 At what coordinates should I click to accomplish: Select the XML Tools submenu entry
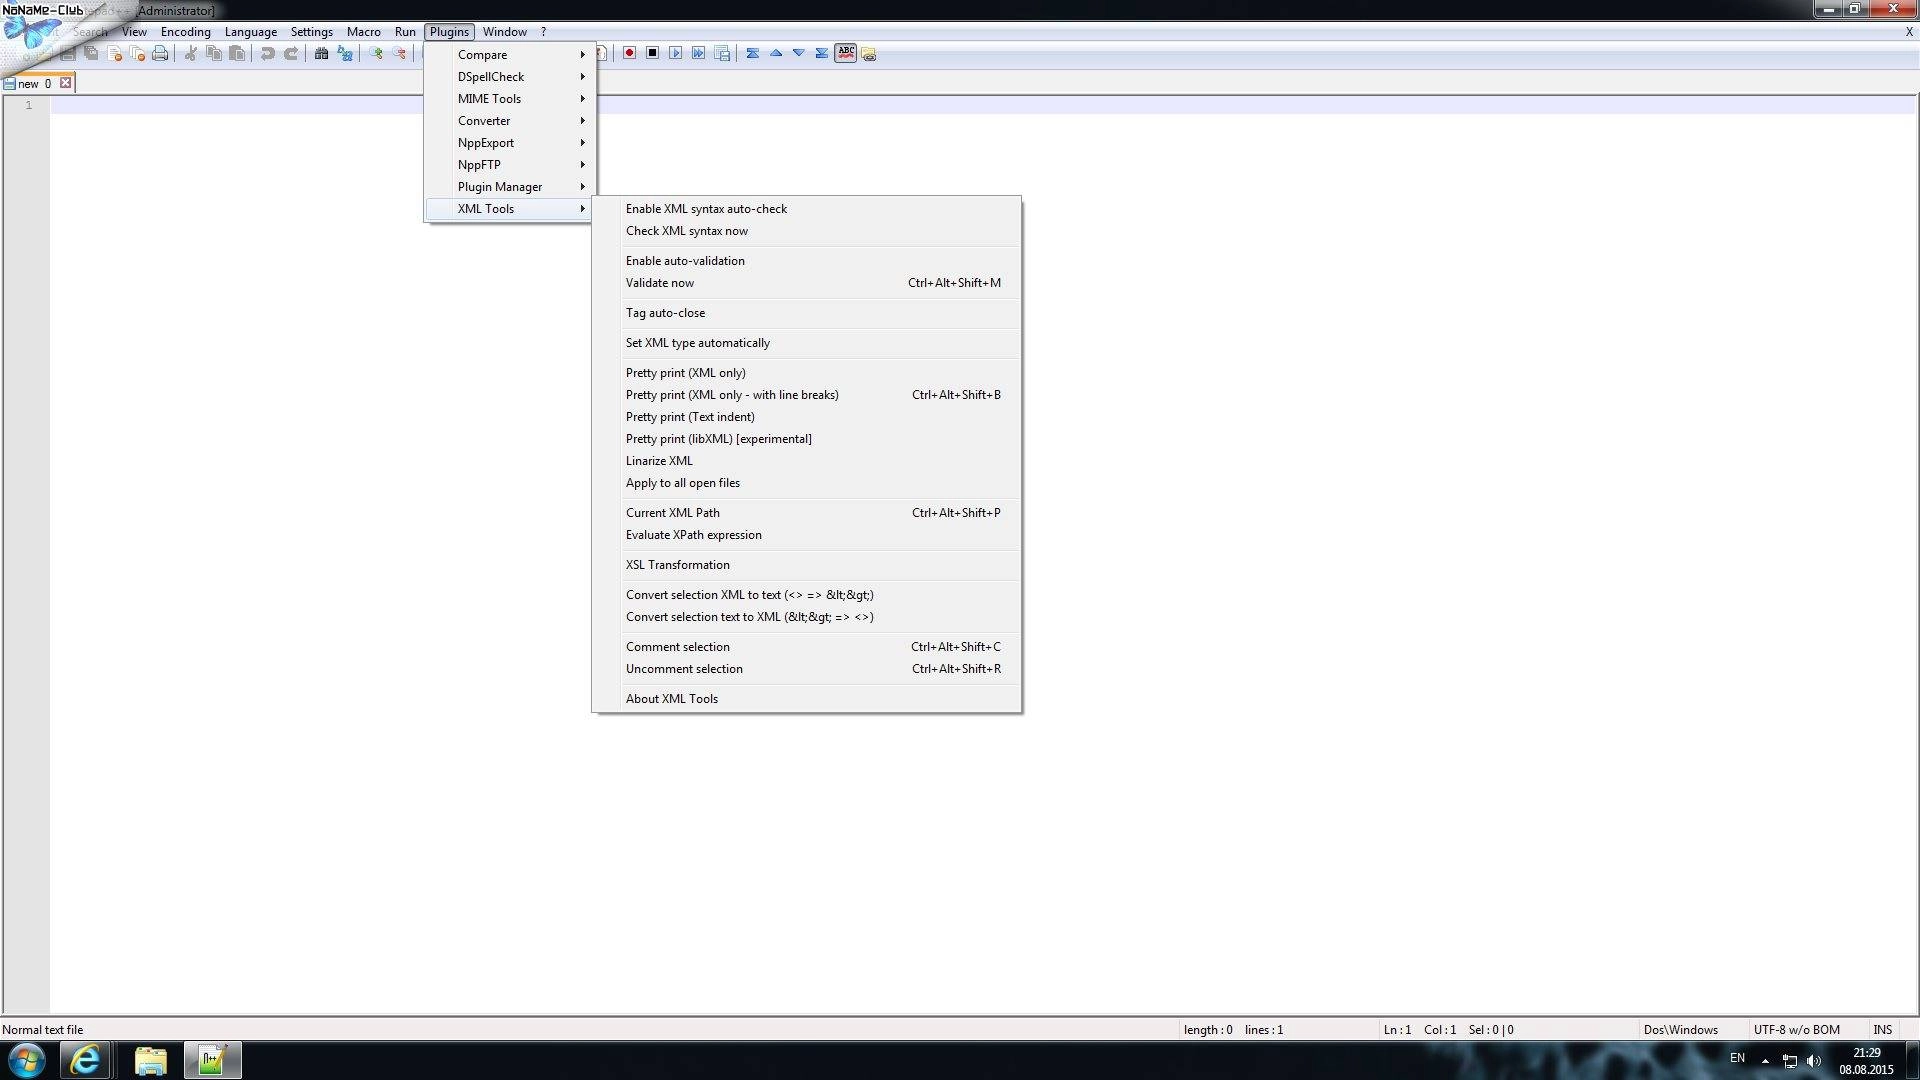pyautogui.click(x=510, y=209)
